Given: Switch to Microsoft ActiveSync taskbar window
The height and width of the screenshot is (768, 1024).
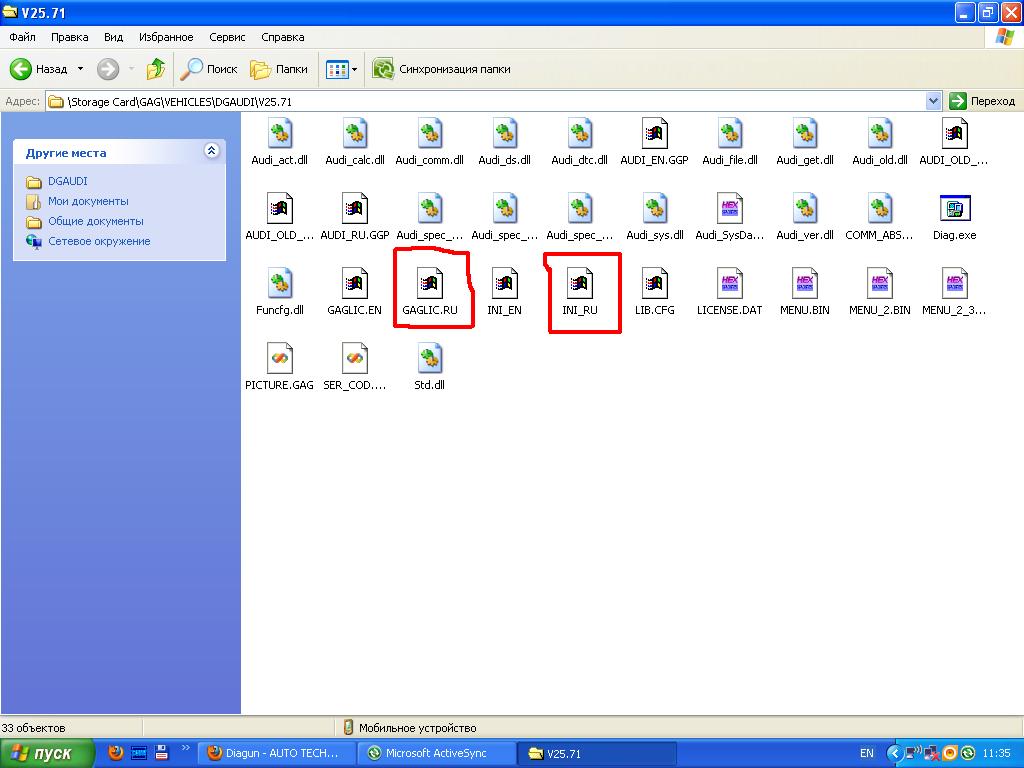Looking at the screenshot, I should tap(437, 753).
